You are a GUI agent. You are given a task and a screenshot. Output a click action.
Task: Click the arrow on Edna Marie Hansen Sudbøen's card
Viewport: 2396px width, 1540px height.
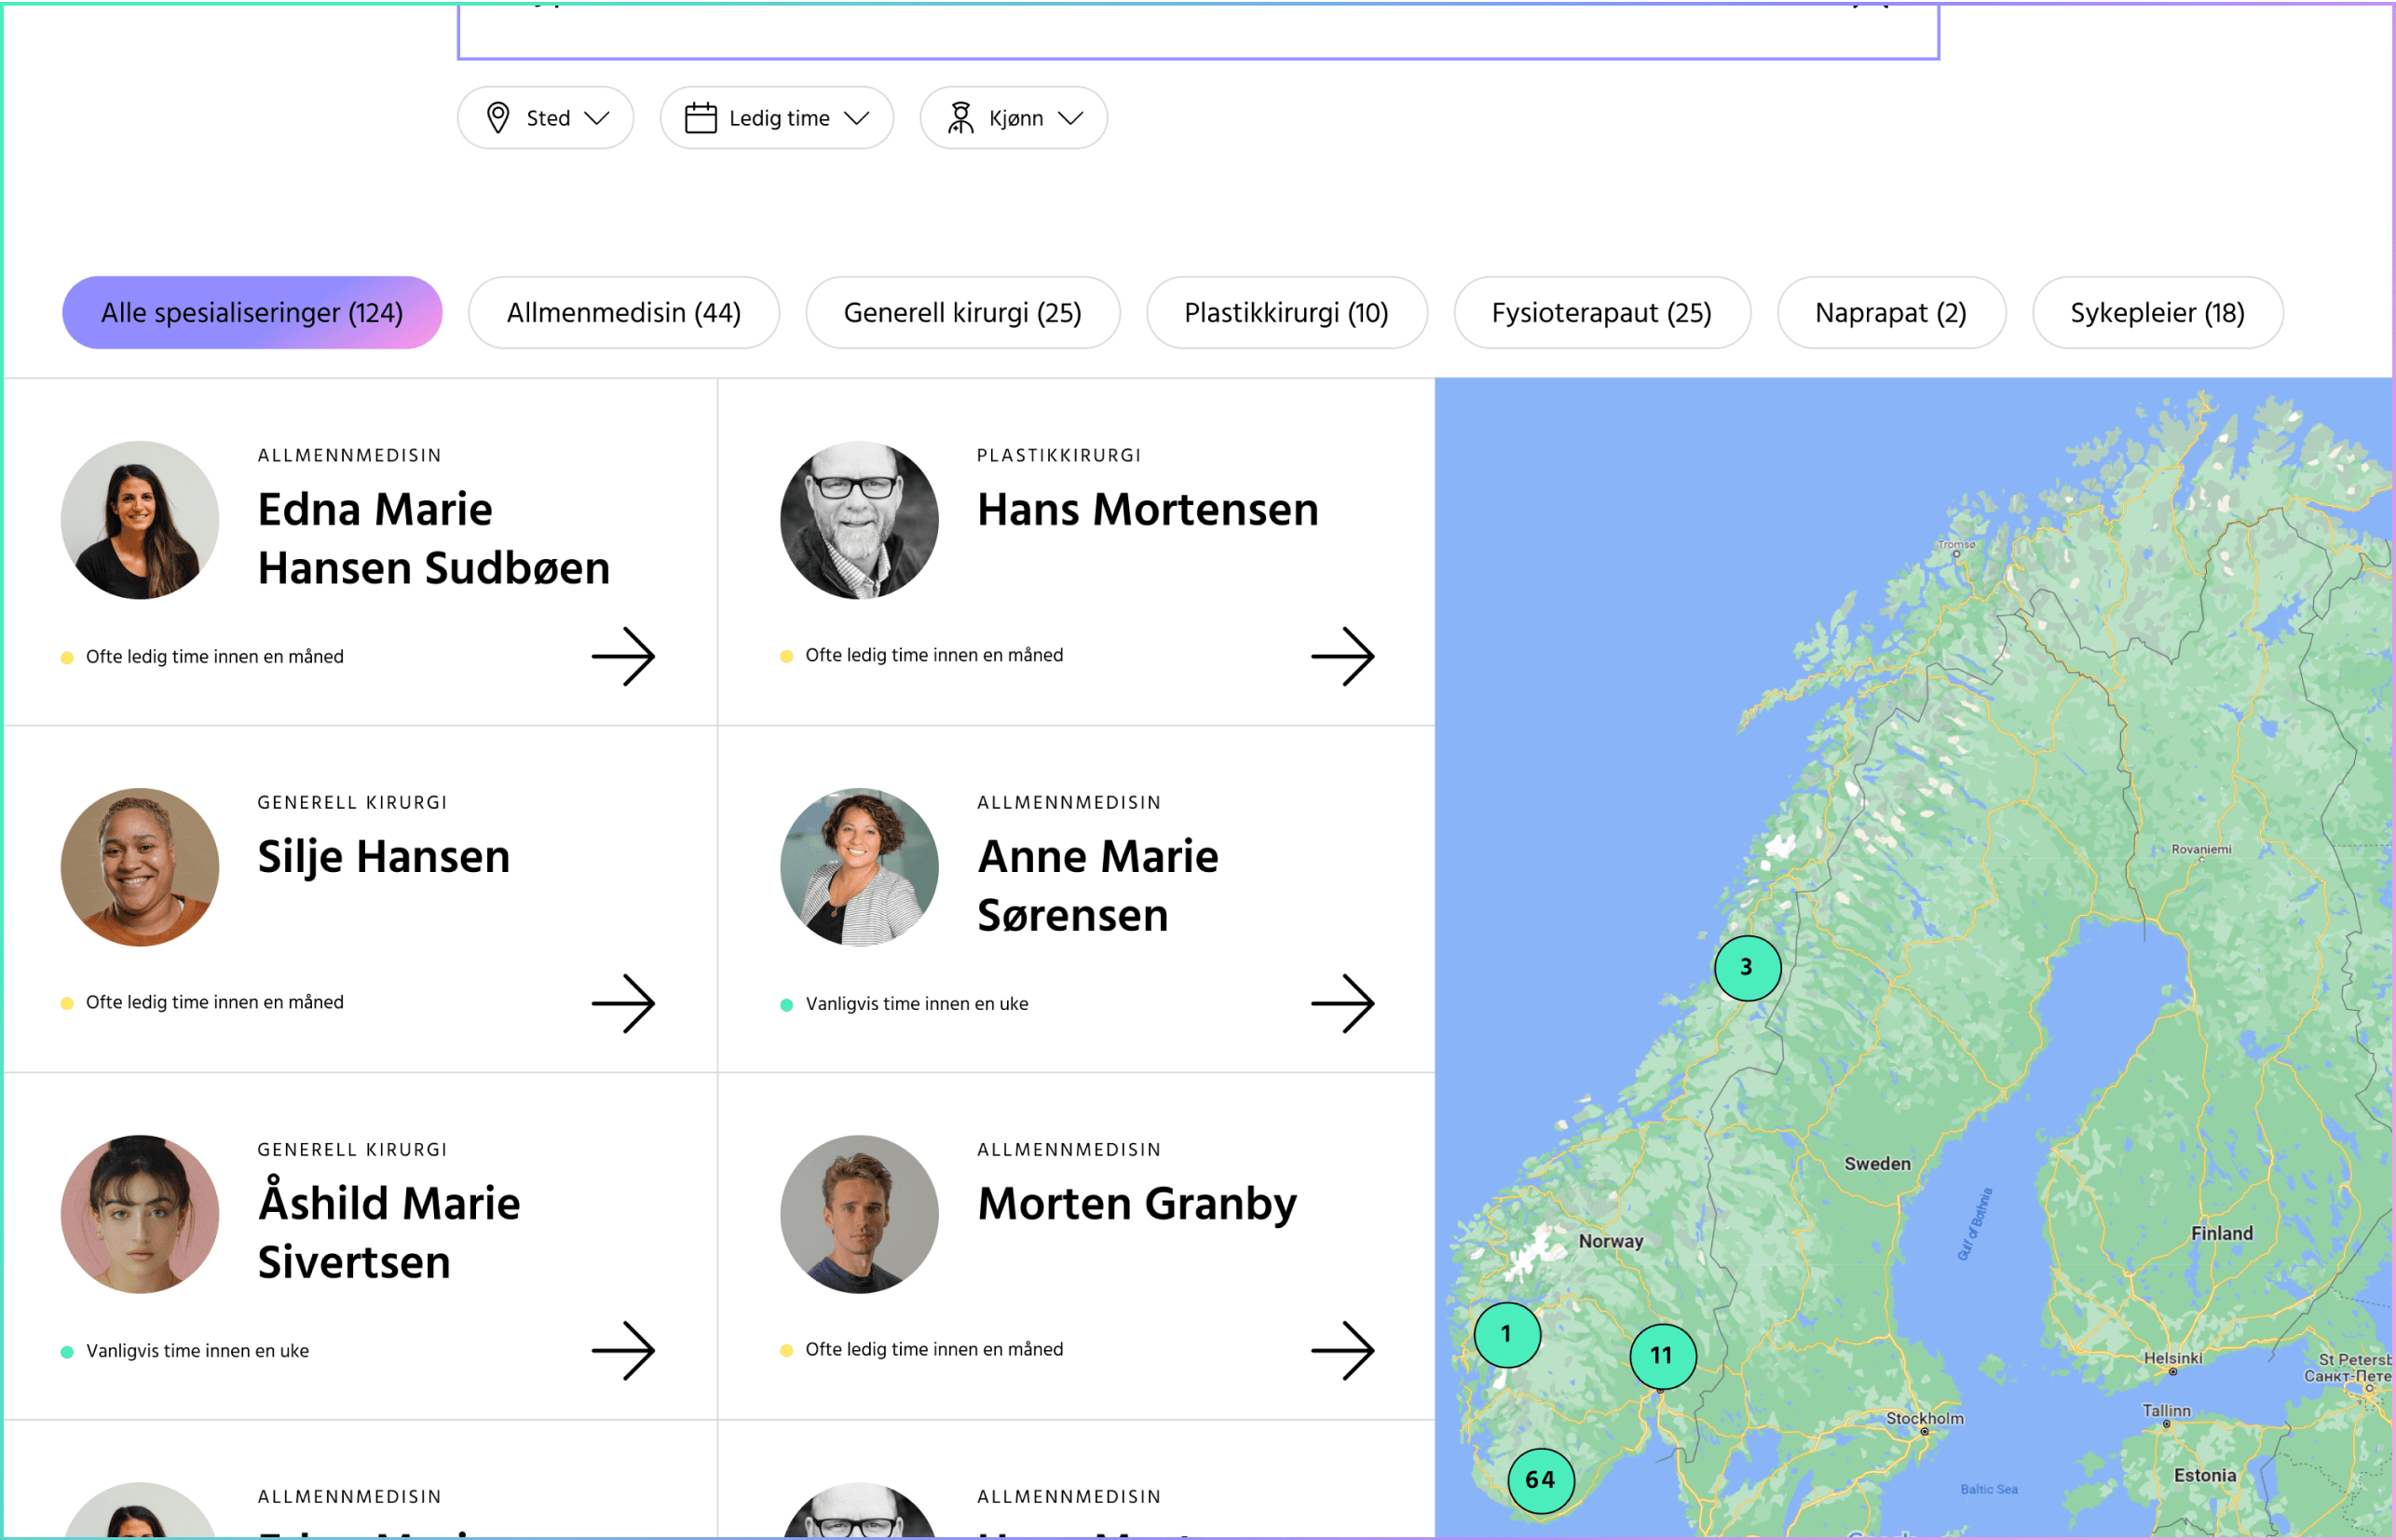pos(625,656)
